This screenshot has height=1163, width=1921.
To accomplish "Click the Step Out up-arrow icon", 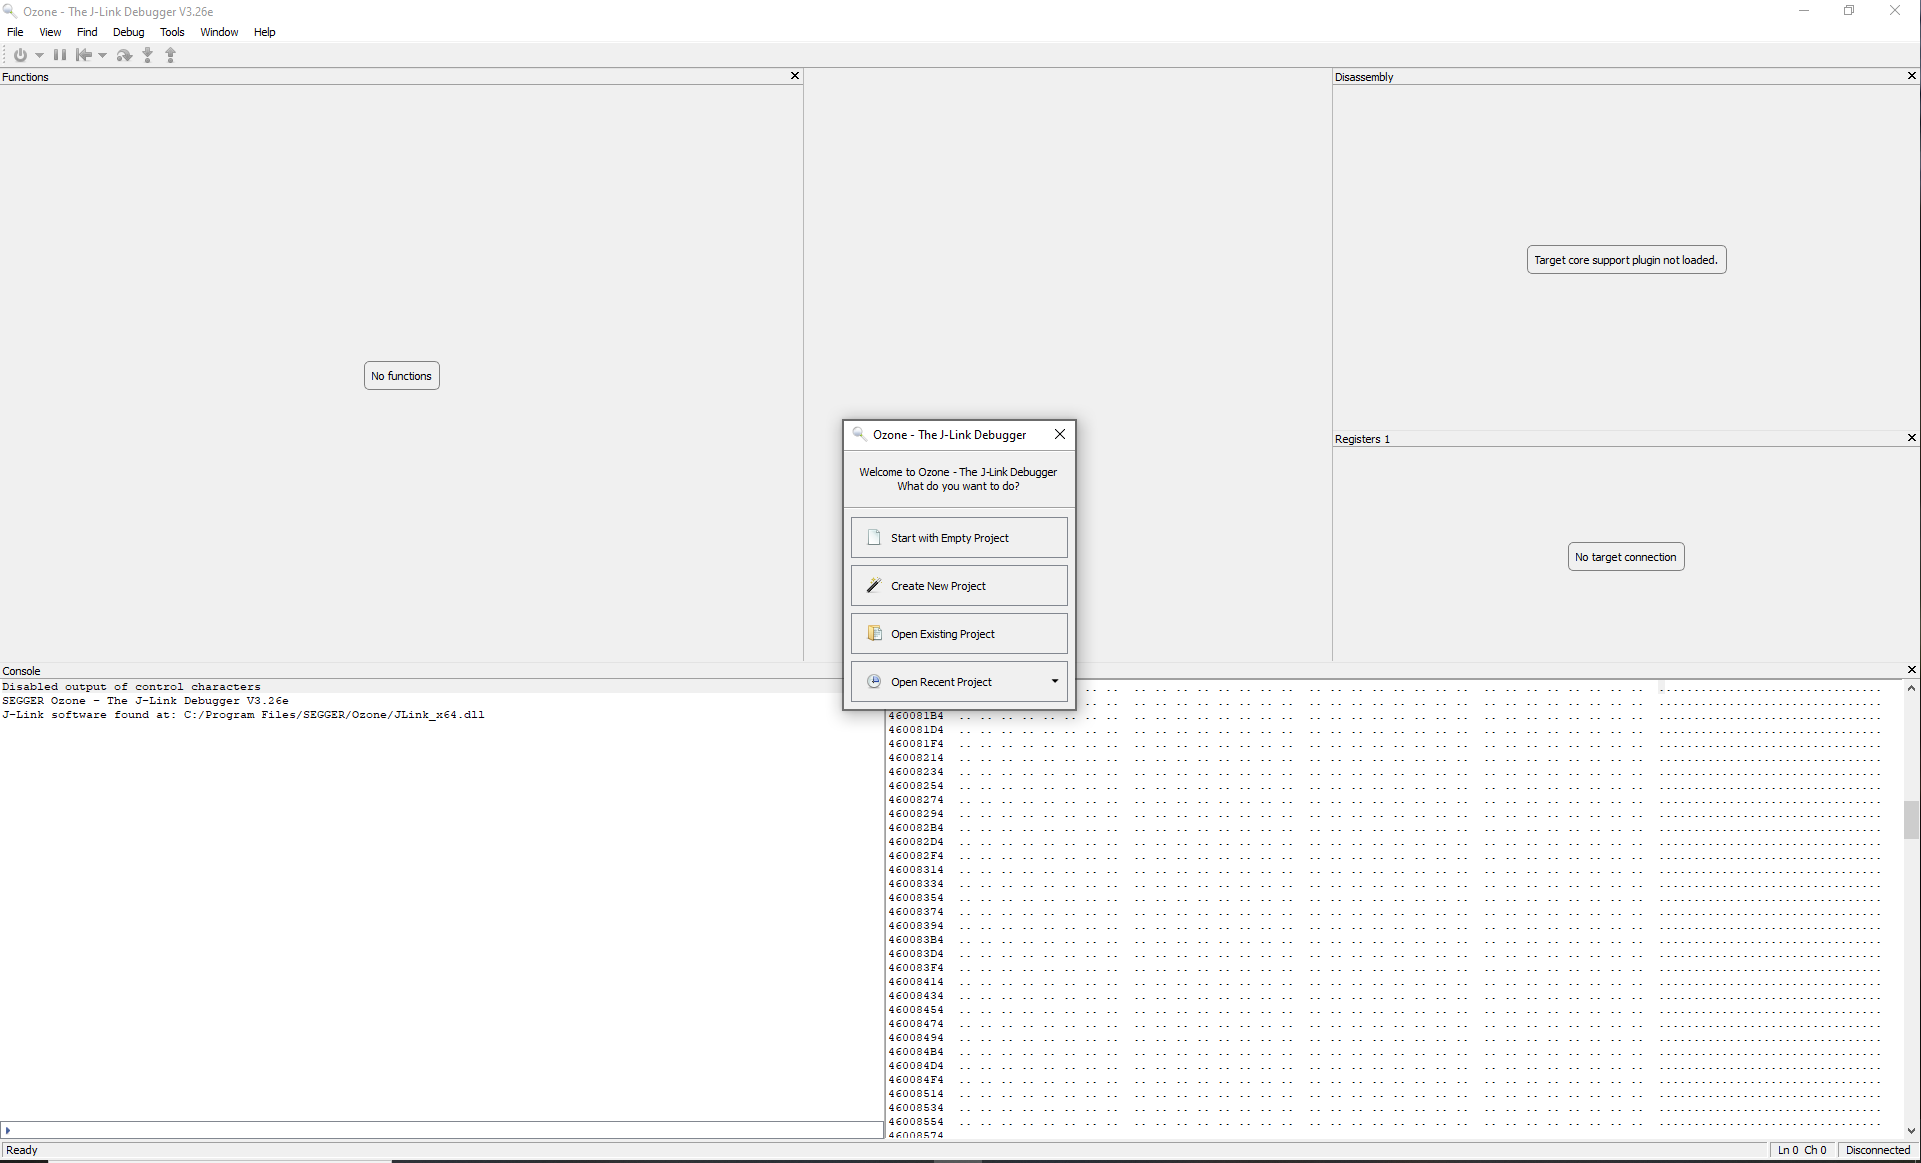I will pos(170,55).
